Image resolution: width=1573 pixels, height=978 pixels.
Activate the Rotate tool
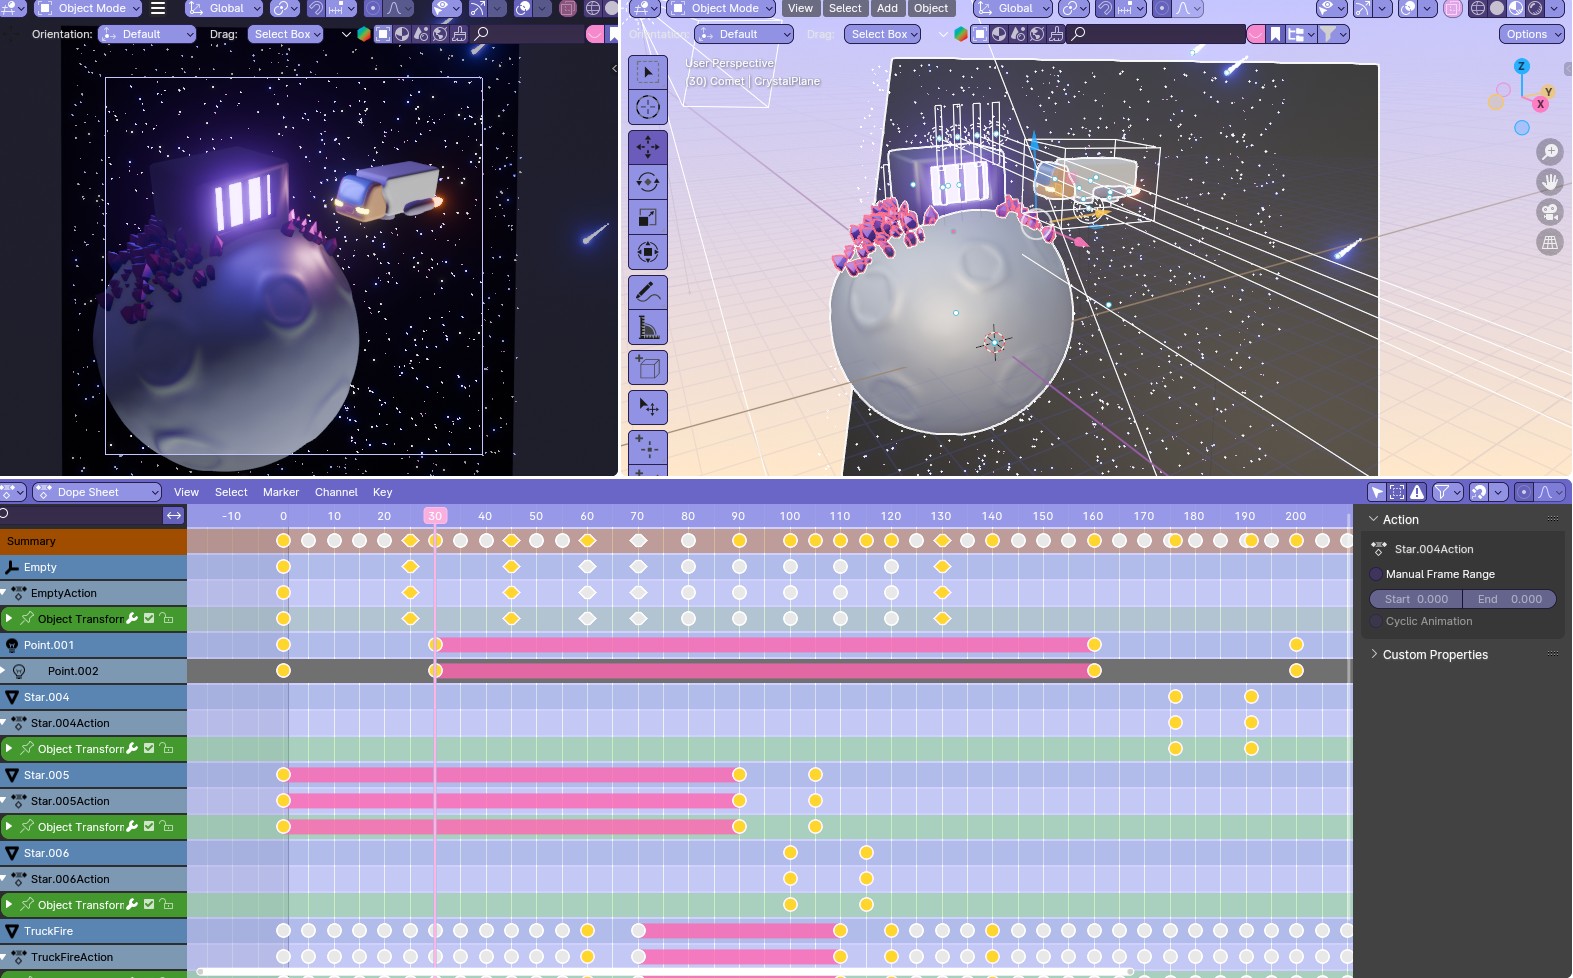647,182
